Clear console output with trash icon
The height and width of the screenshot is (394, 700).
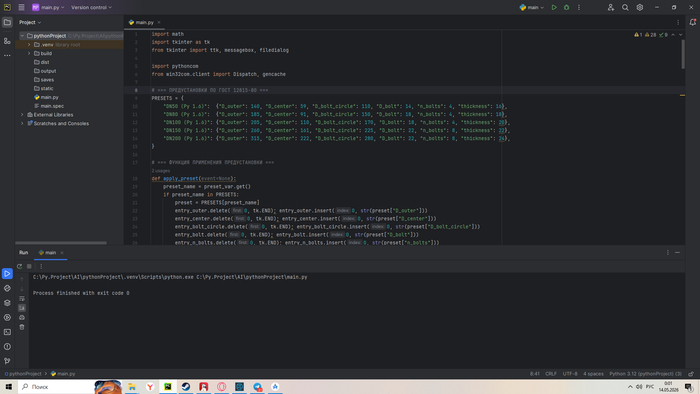point(22,327)
